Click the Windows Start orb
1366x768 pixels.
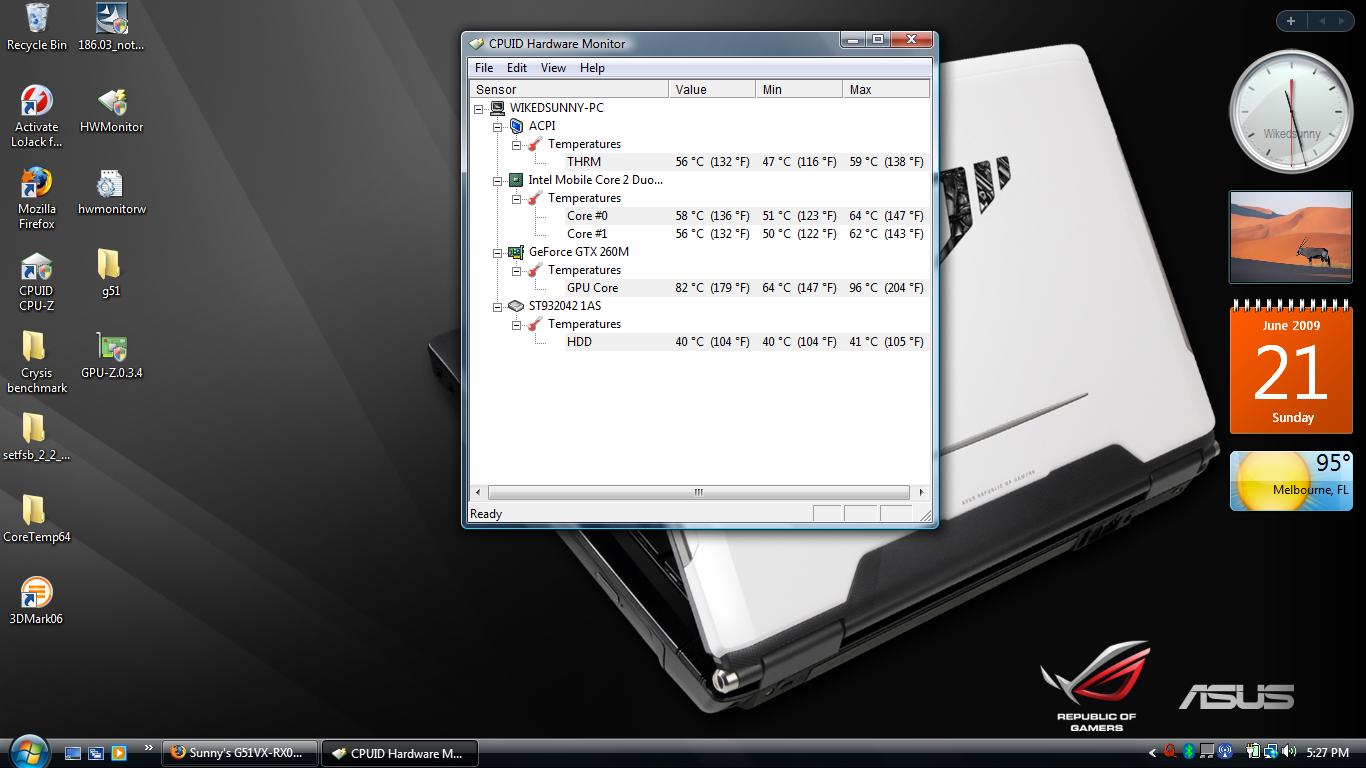[28, 750]
